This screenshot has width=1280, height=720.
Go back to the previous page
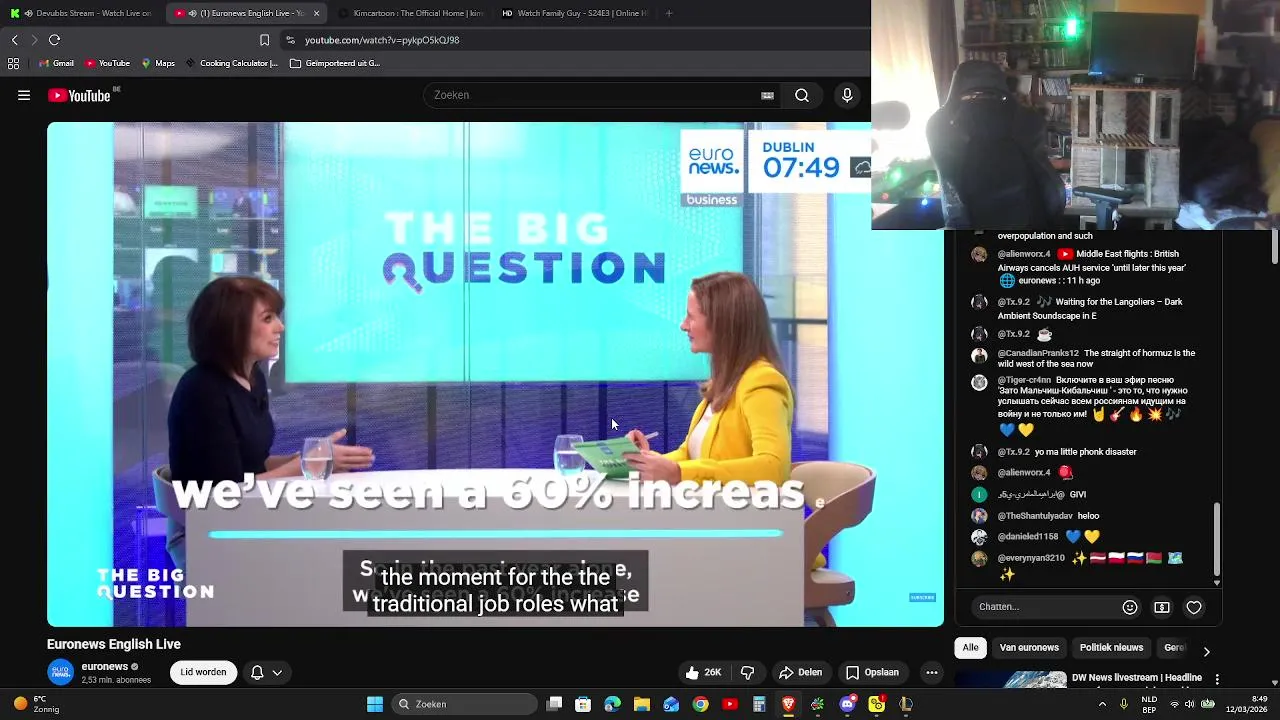click(14, 40)
